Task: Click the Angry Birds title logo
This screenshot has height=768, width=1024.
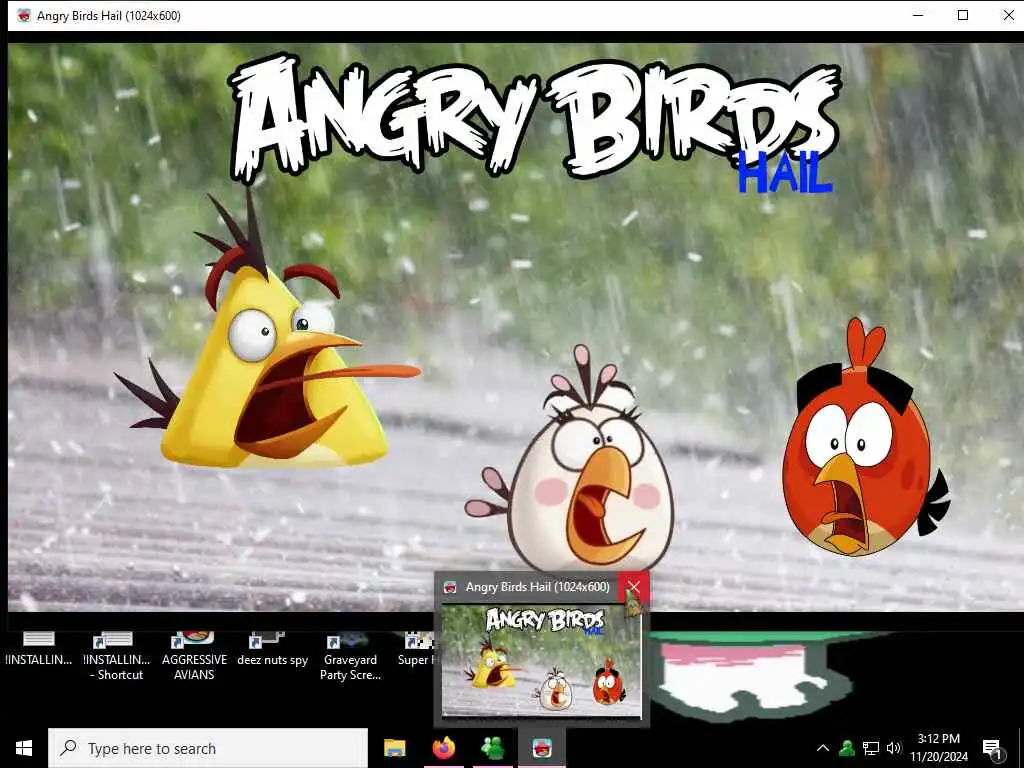Action: click(534, 118)
